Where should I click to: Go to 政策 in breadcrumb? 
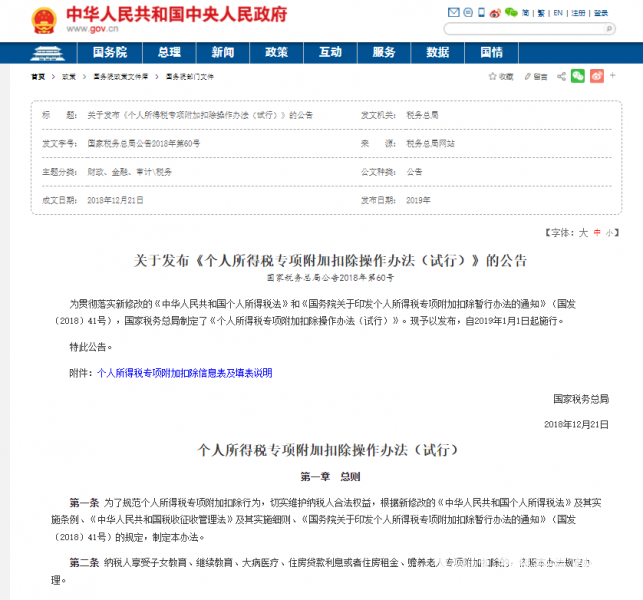tap(68, 77)
